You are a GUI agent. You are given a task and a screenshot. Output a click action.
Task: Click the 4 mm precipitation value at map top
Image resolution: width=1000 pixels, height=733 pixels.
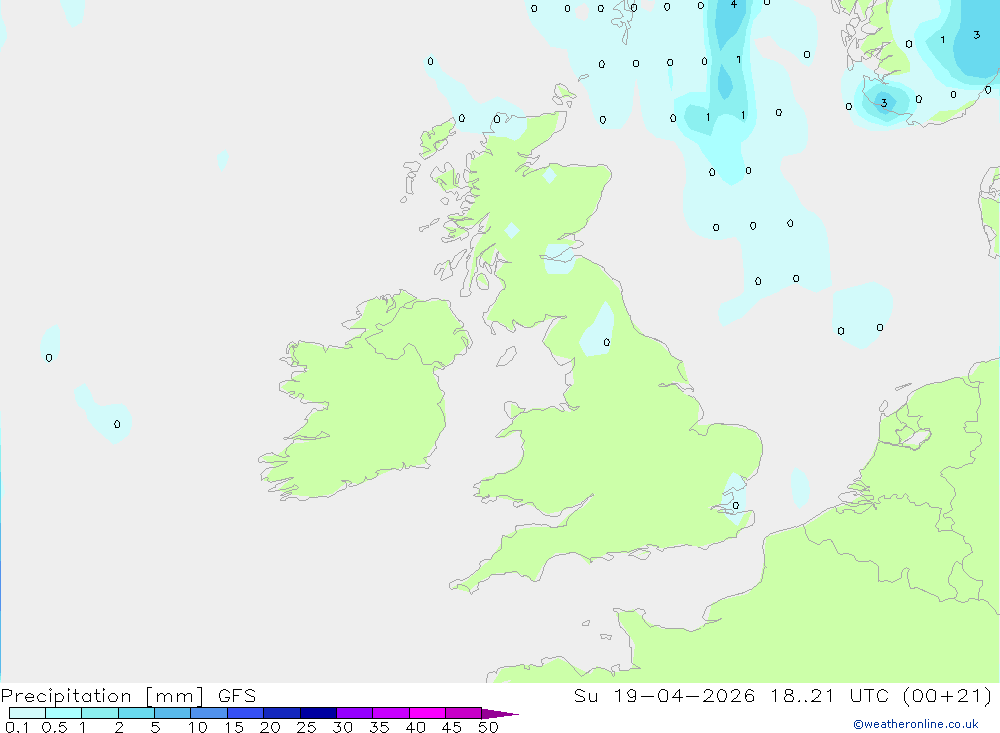(733, 4)
